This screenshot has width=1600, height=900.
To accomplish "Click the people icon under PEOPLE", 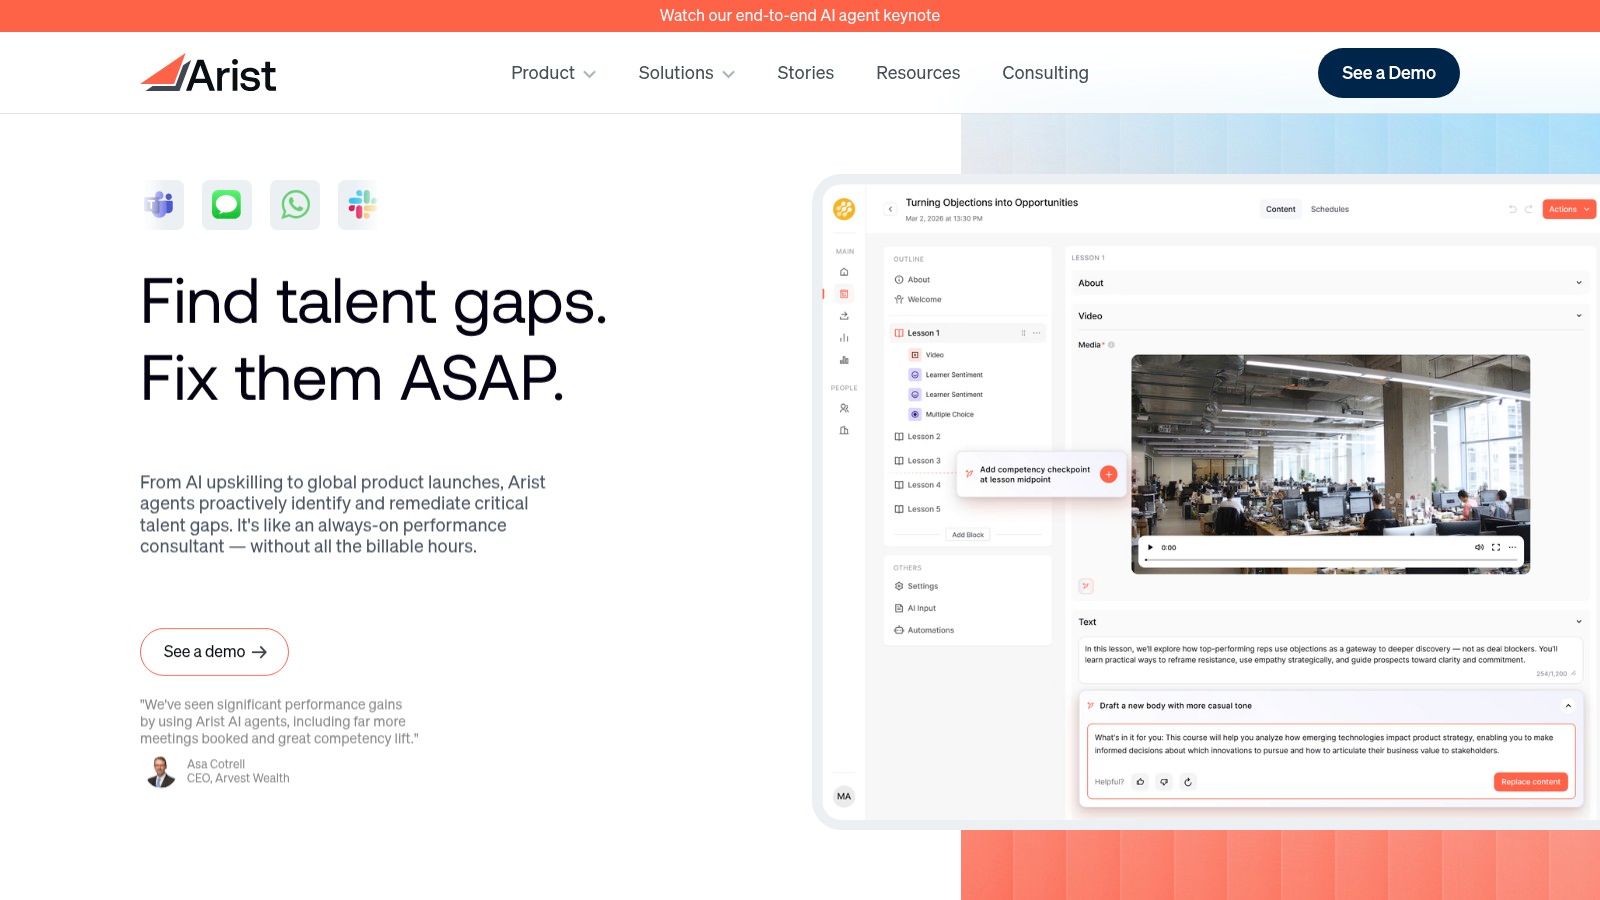I will click(x=844, y=408).
